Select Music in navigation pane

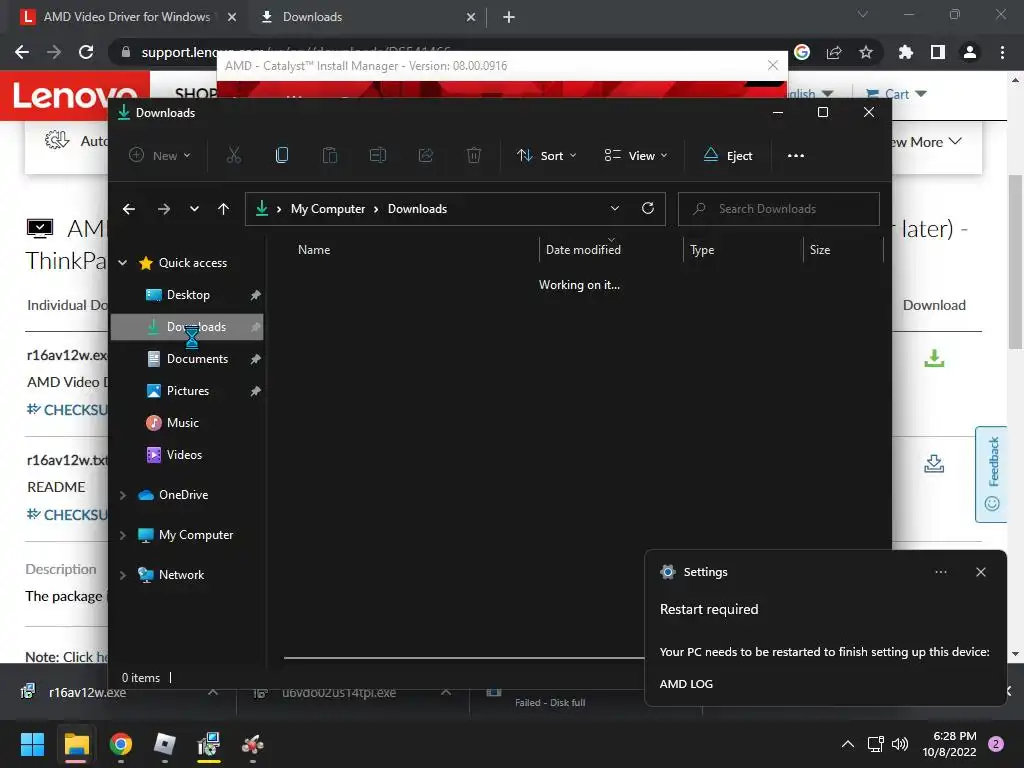click(x=187, y=423)
